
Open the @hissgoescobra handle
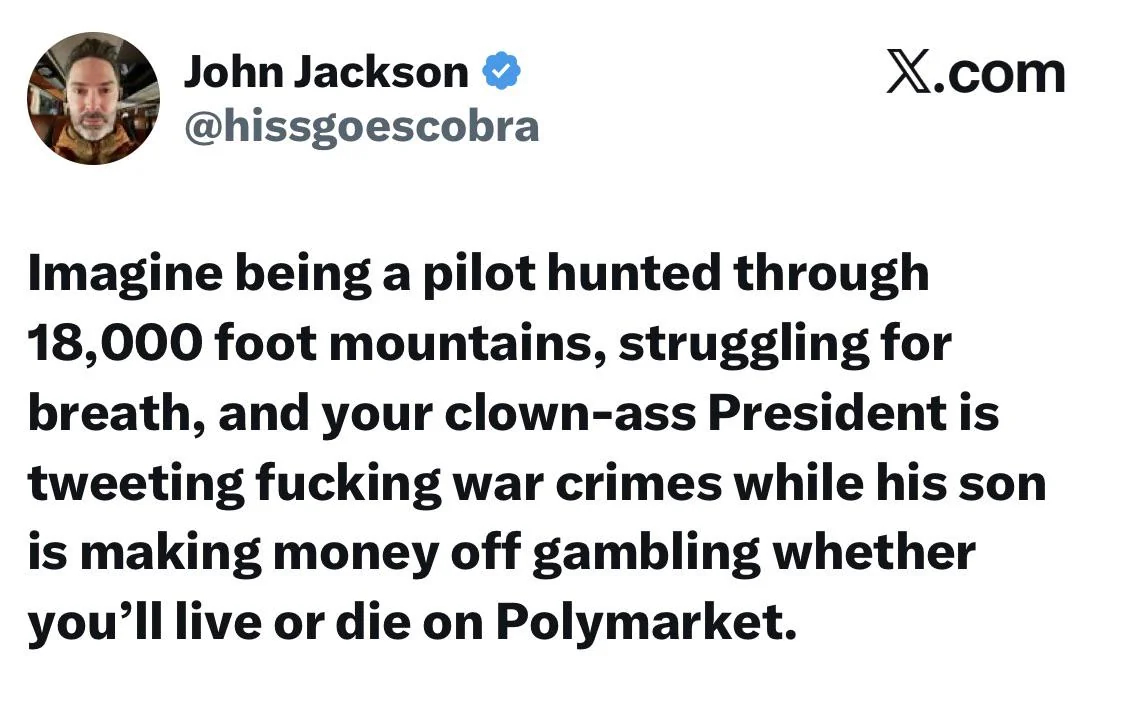click(361, 126)
